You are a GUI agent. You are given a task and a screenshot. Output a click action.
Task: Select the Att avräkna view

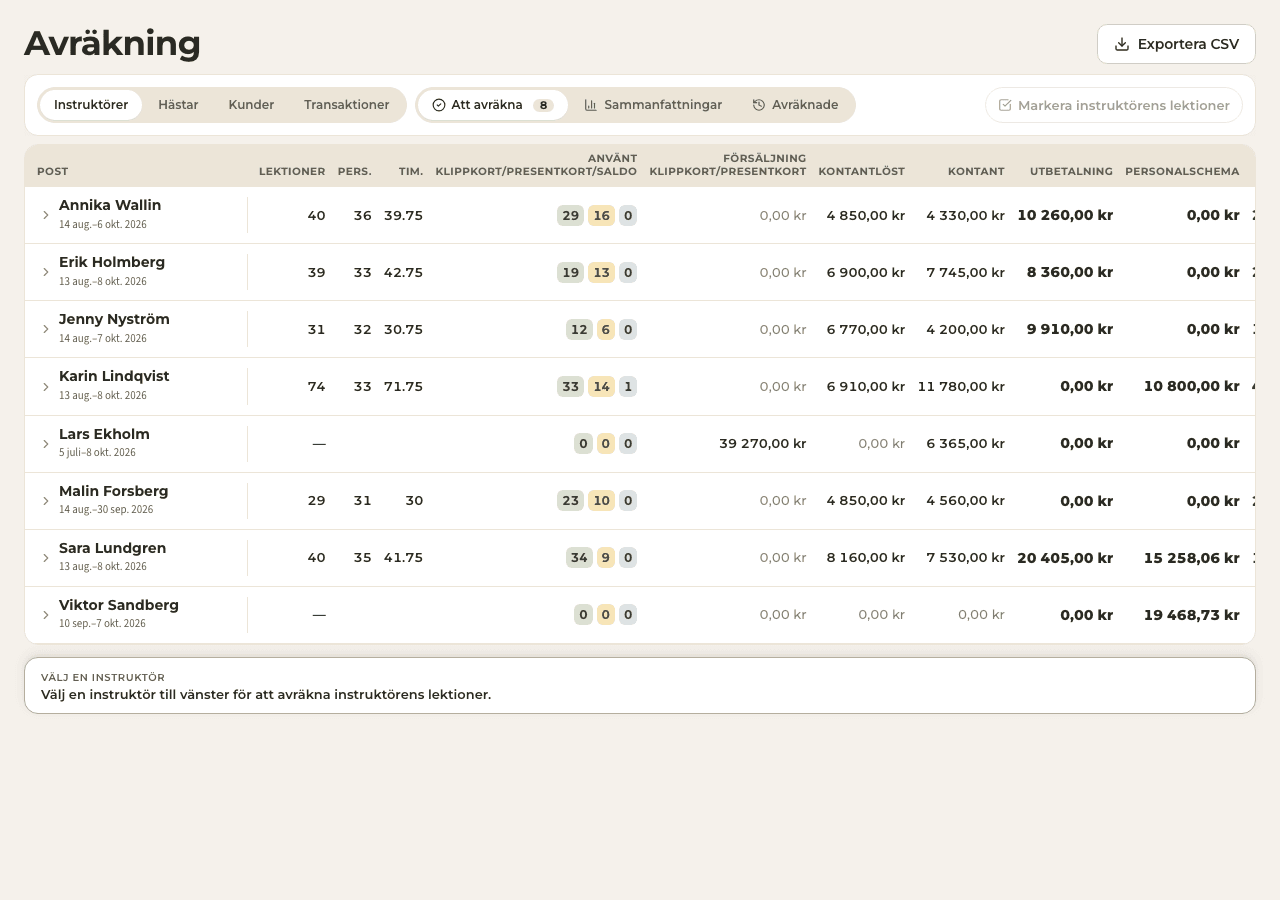pos(493,105)
